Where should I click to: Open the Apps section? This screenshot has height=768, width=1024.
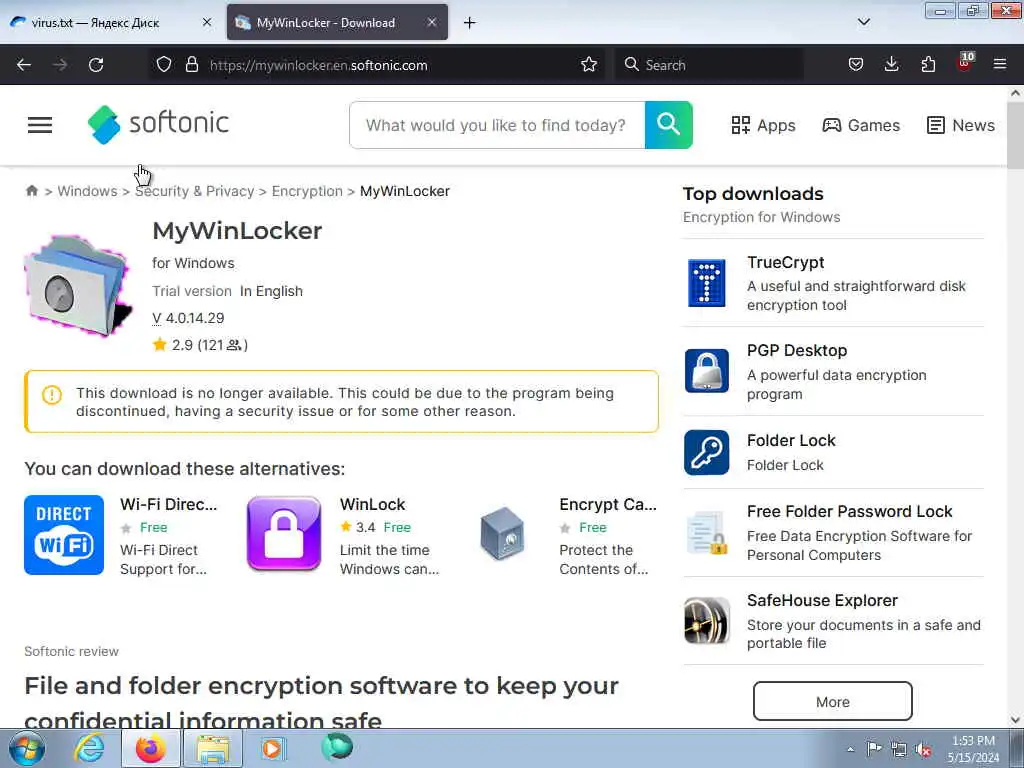[x=763, y=125]
